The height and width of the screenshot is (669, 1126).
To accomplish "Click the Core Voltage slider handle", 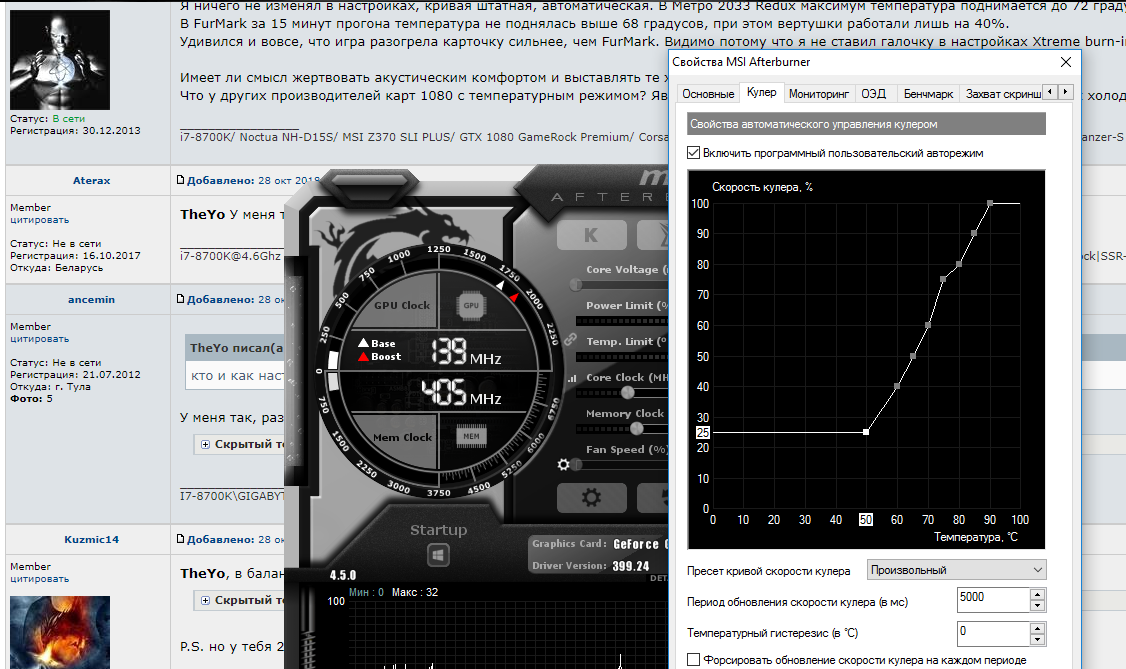I will (575, 285).
